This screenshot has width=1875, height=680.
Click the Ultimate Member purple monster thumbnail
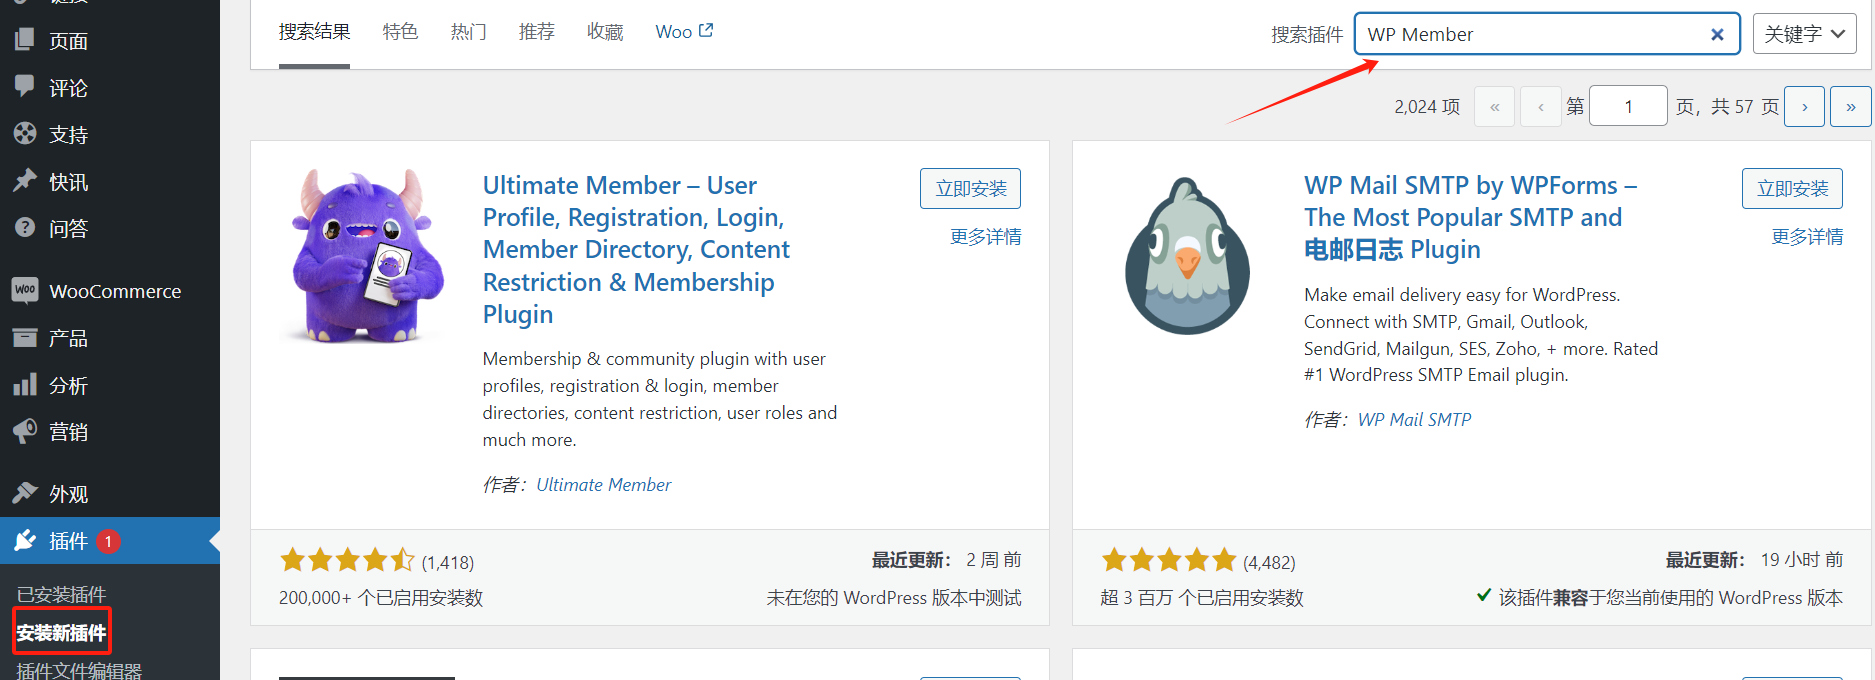pos(366,256)
